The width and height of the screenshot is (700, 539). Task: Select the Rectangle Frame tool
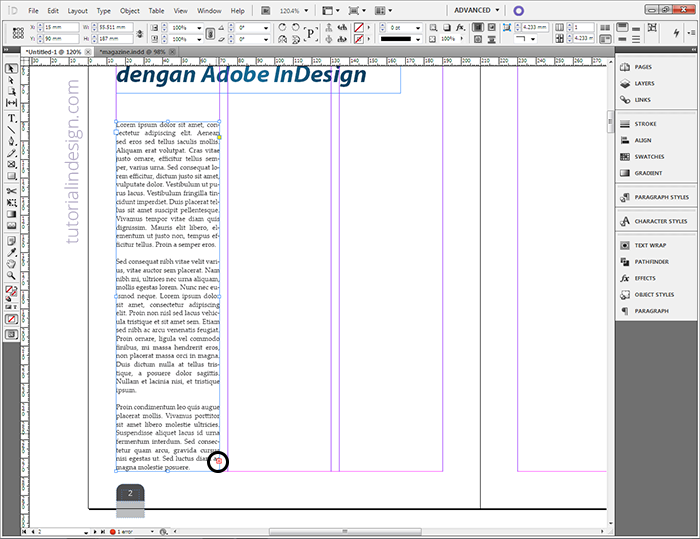[x=11, y=164]
